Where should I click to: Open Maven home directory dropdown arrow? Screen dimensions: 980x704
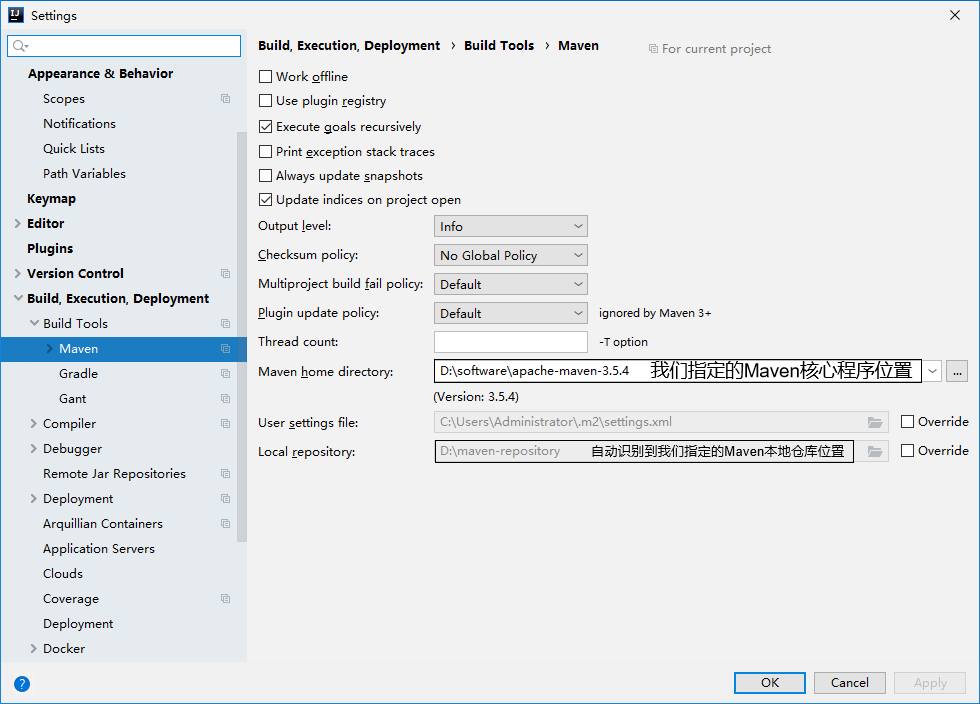coord(932,371)
